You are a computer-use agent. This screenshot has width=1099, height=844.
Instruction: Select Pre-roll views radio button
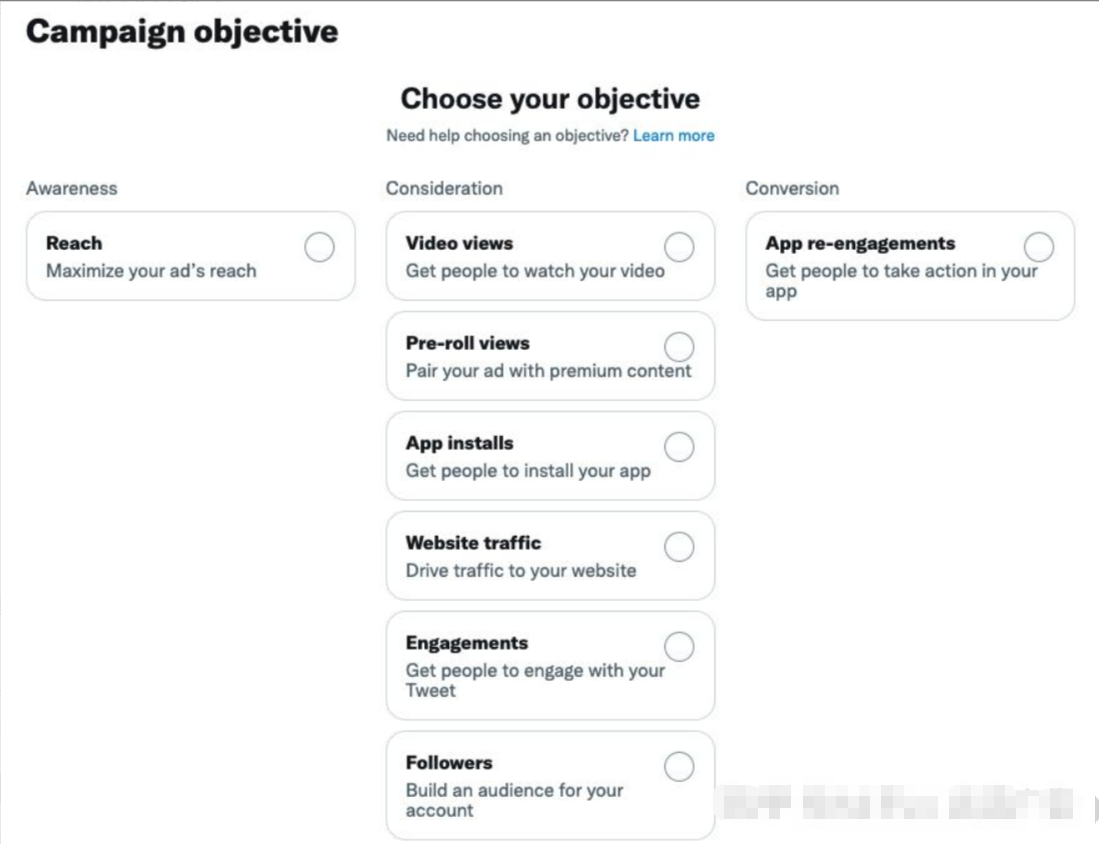(x=679, y=347)
